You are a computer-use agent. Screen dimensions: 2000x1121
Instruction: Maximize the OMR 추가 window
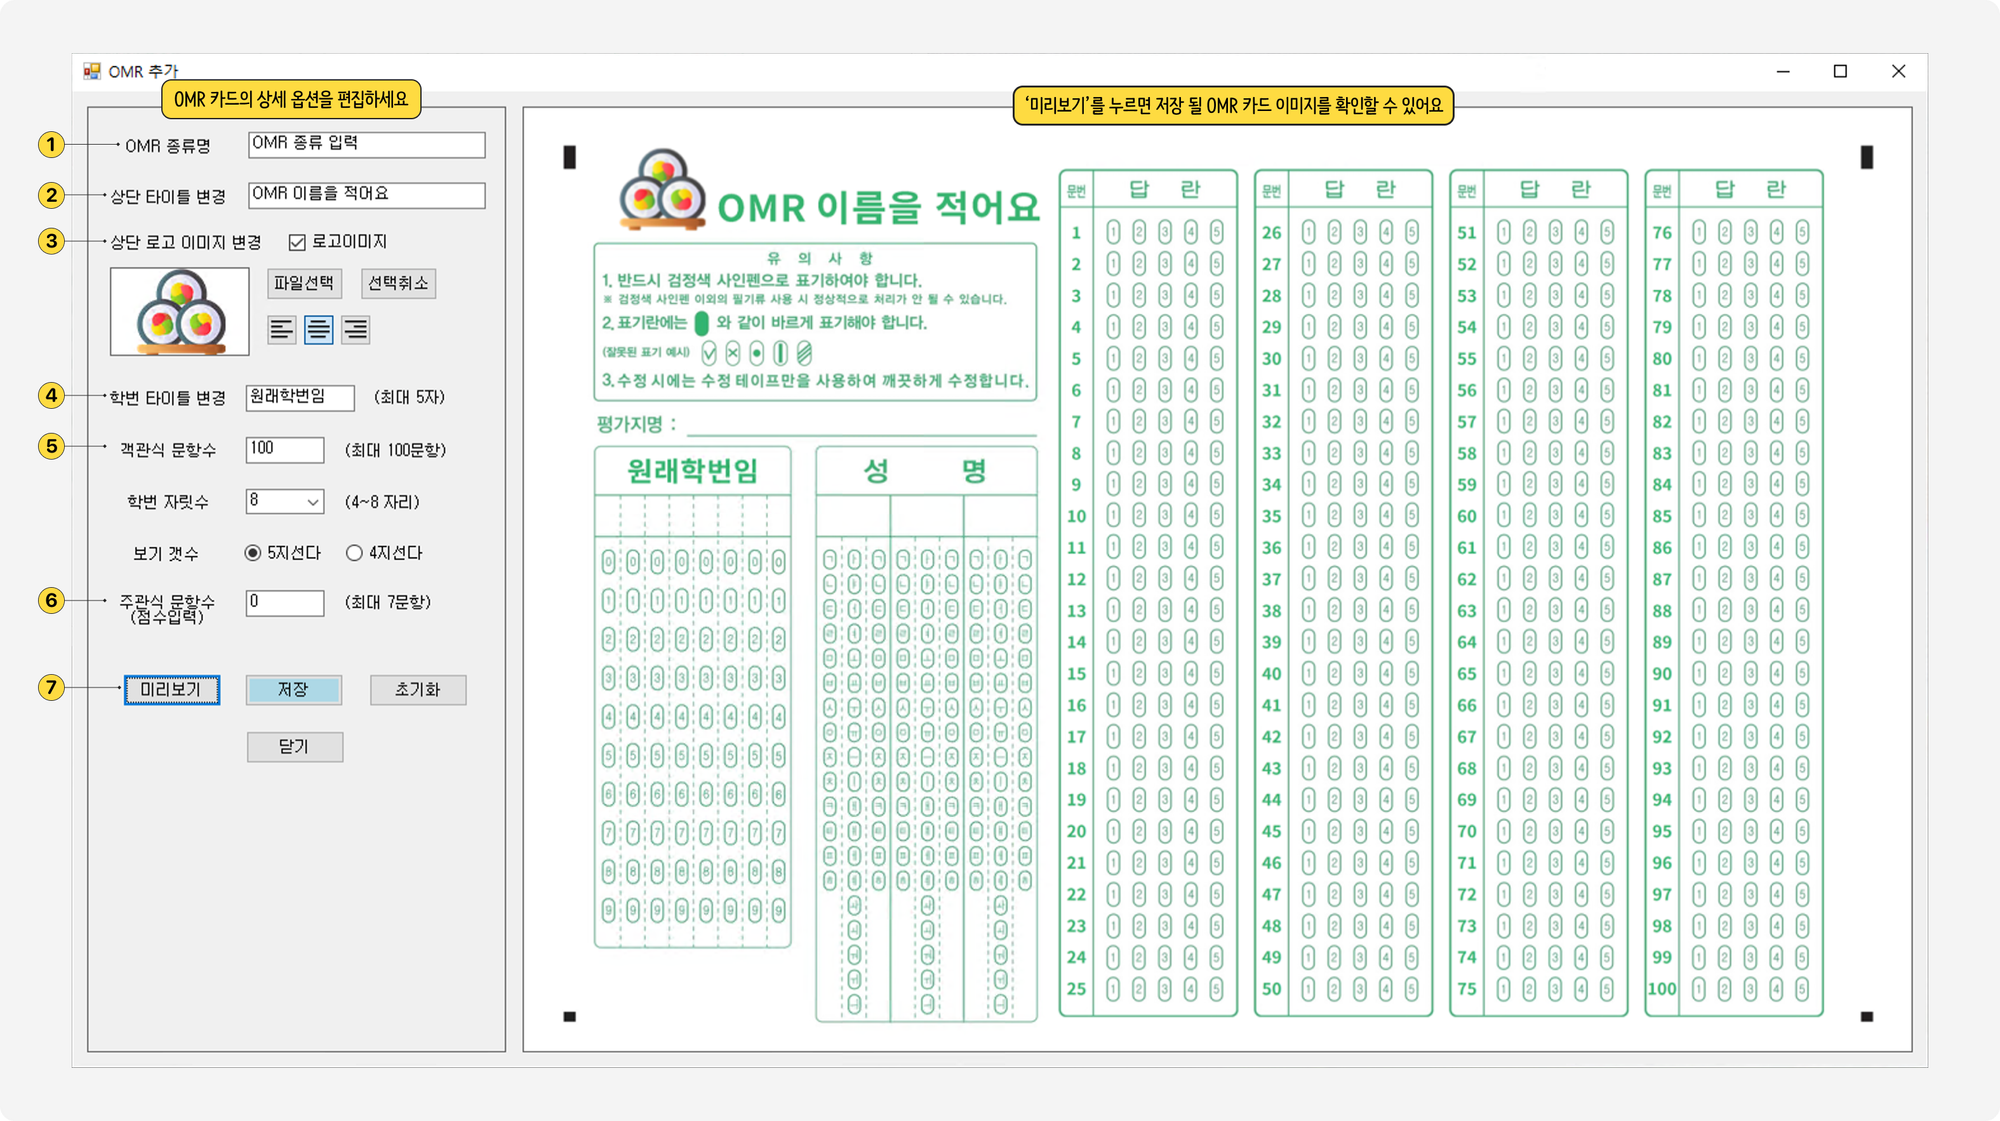click(1840, 71)
